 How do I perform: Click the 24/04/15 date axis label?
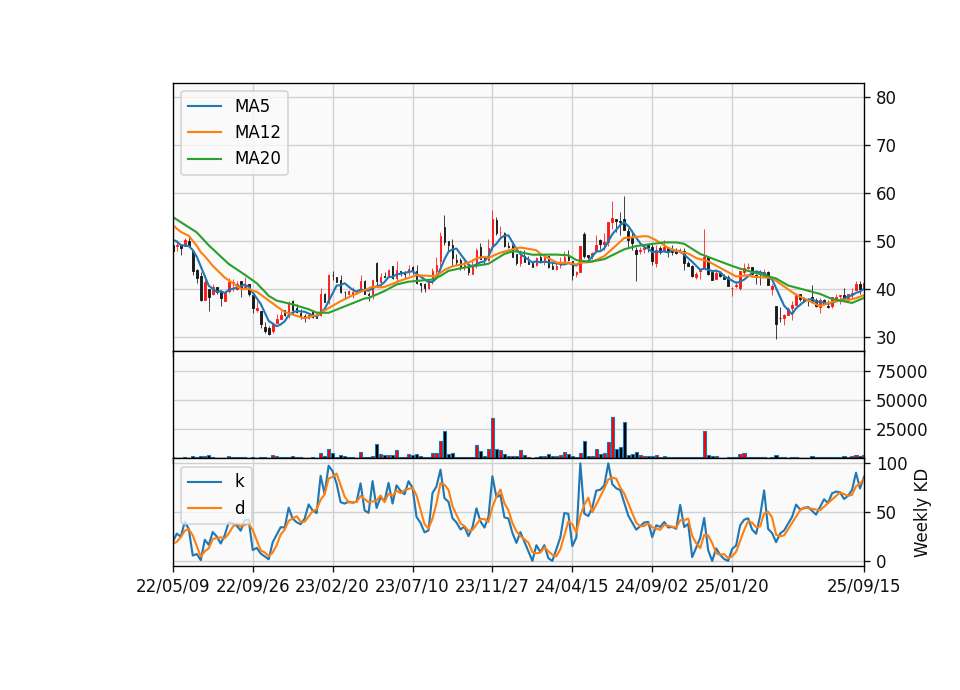coord(572,586)
